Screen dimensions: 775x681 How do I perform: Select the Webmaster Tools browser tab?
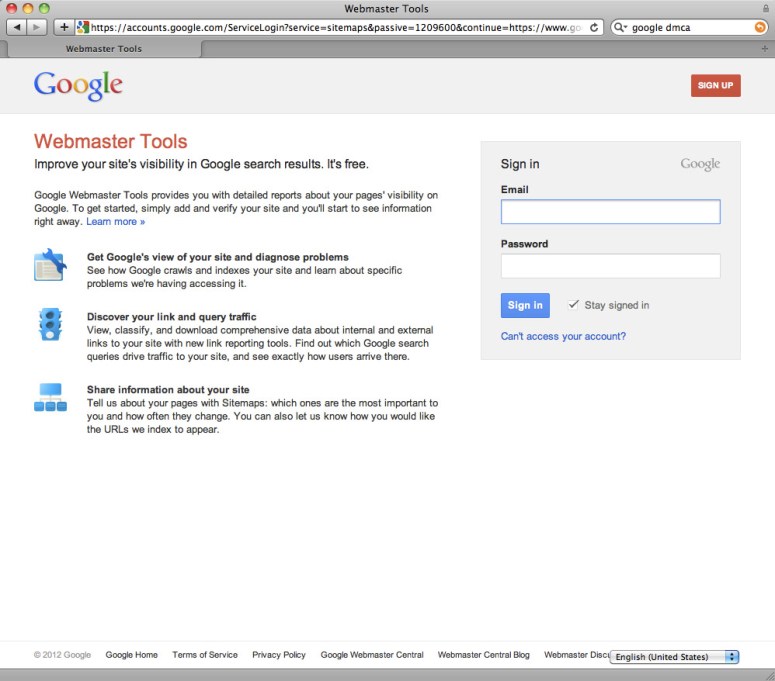[x=103, y=48]
